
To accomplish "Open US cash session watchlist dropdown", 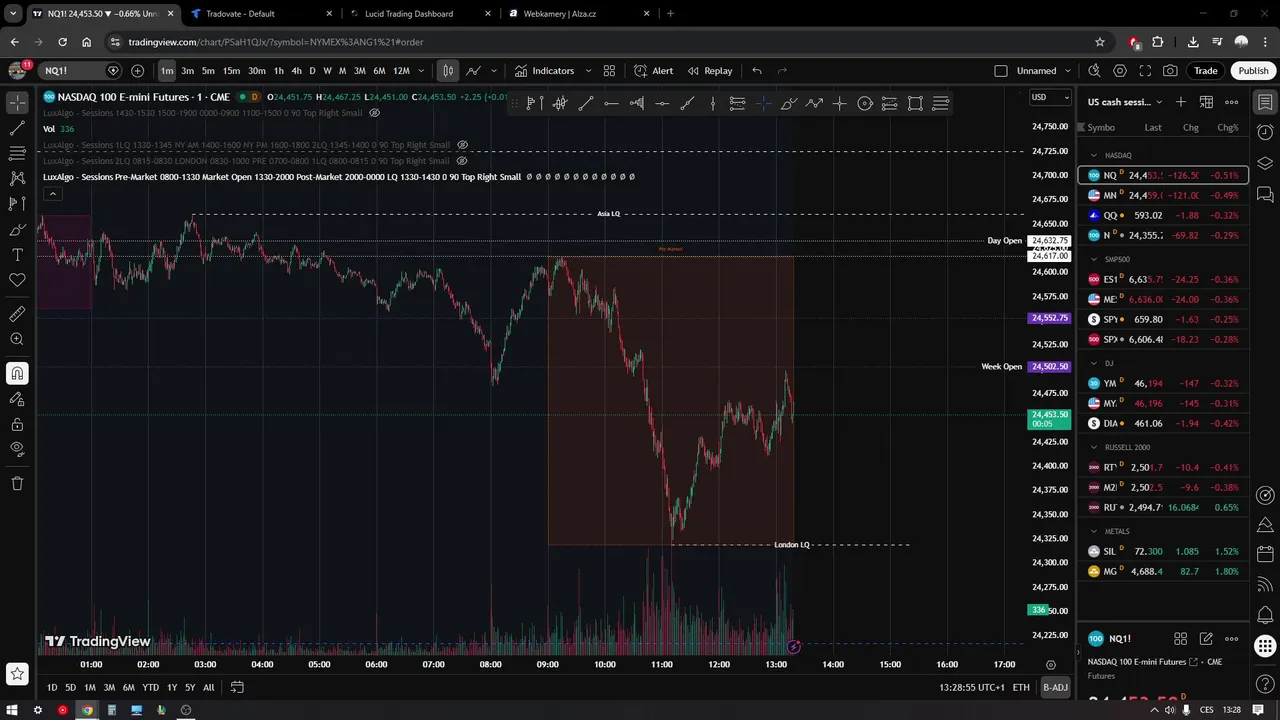I will pos(1125,102).
